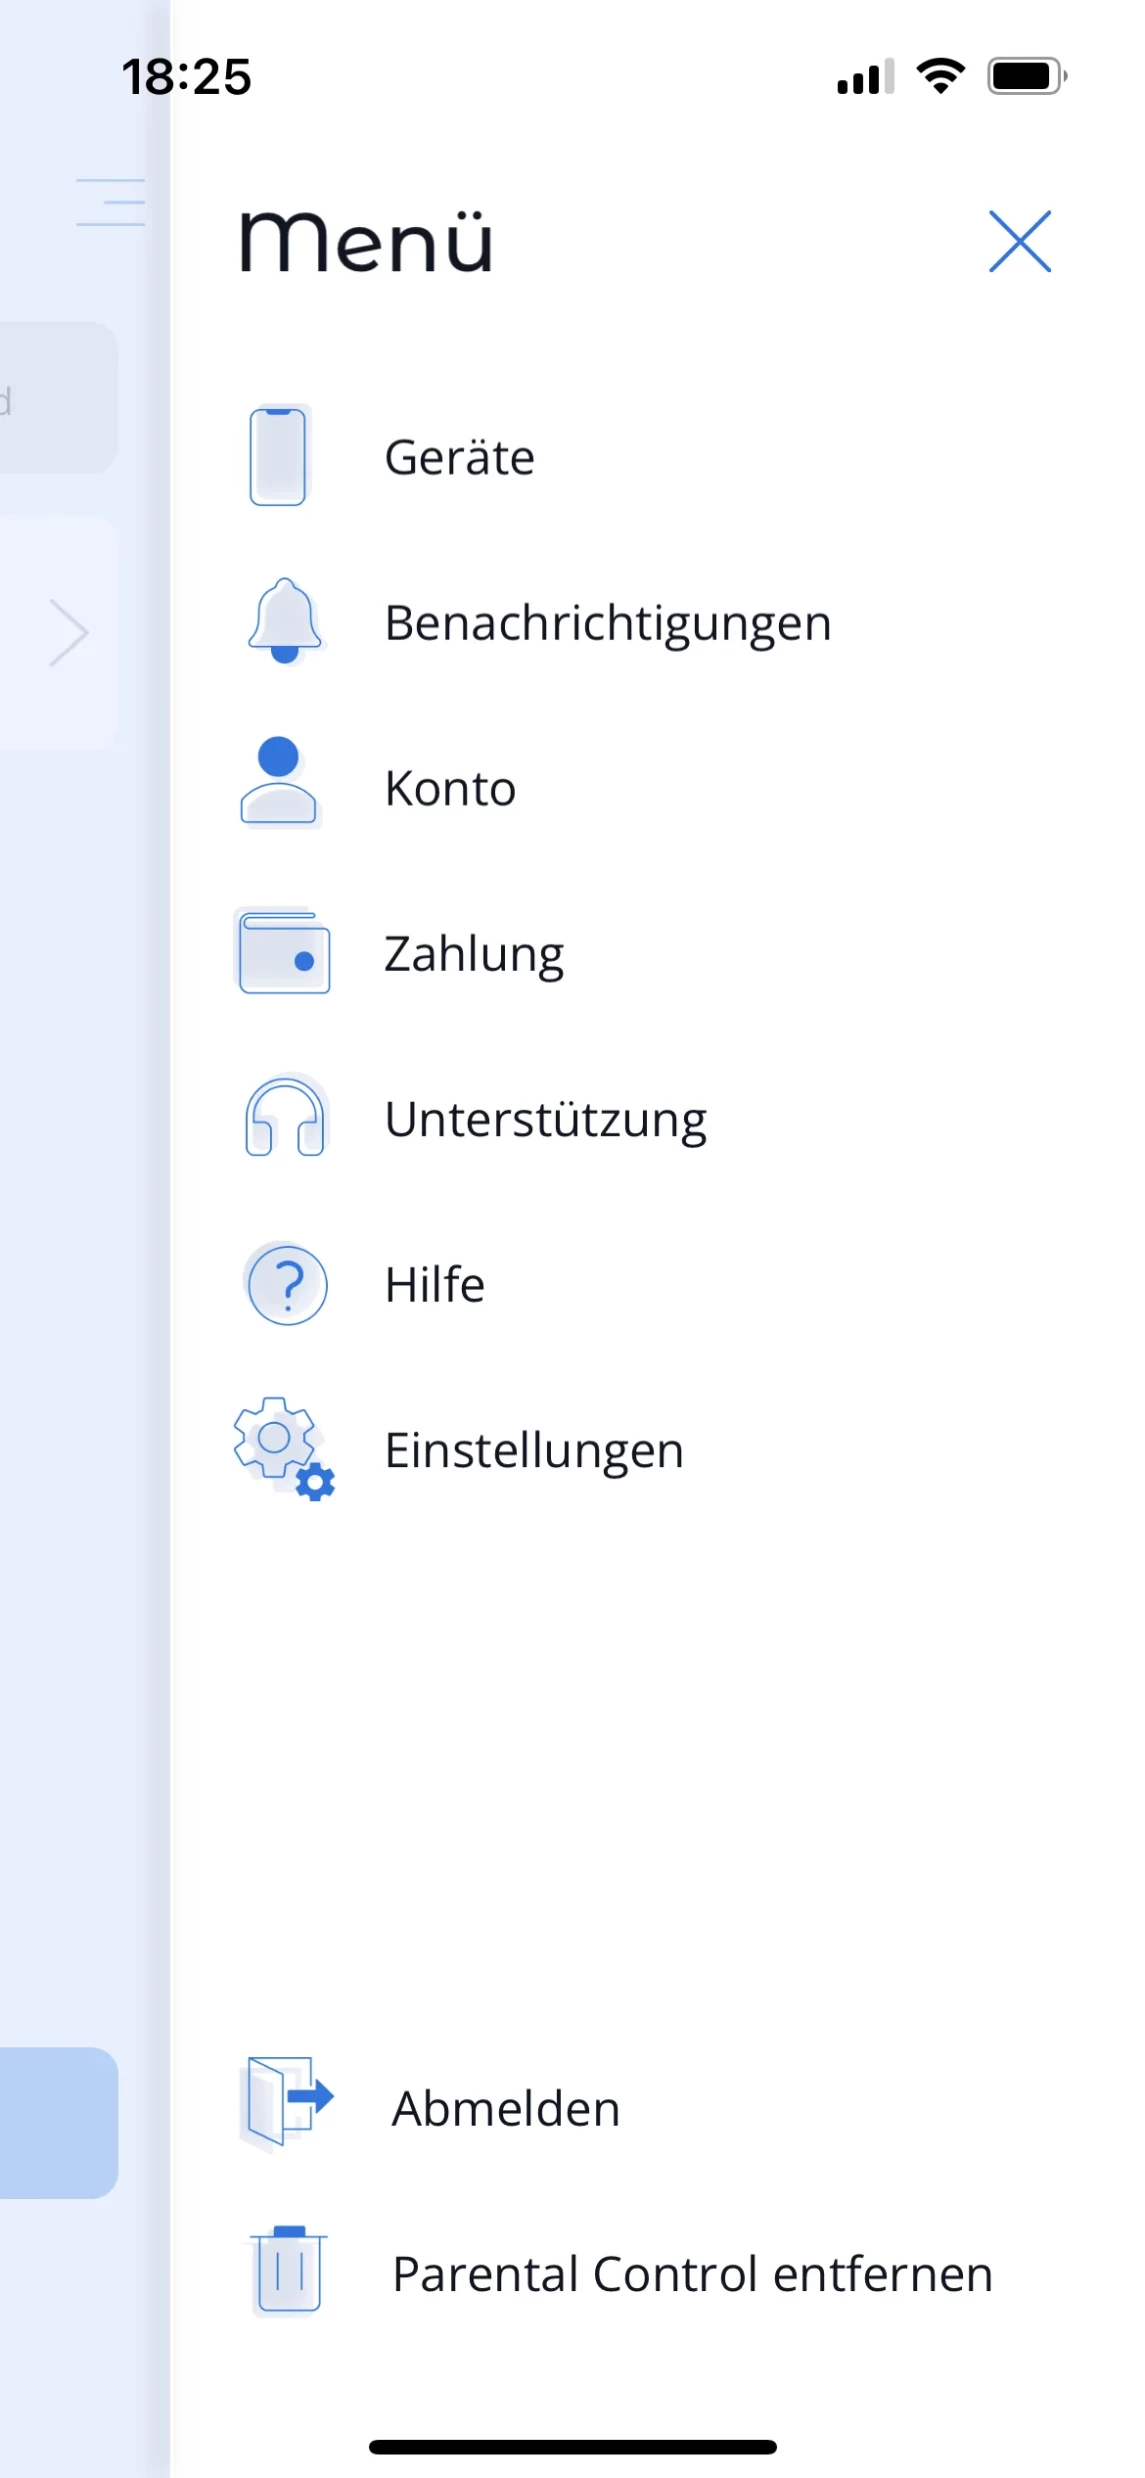Open the Zahlung menu item
The image size is (1145, 2478).
coord(474,954)
